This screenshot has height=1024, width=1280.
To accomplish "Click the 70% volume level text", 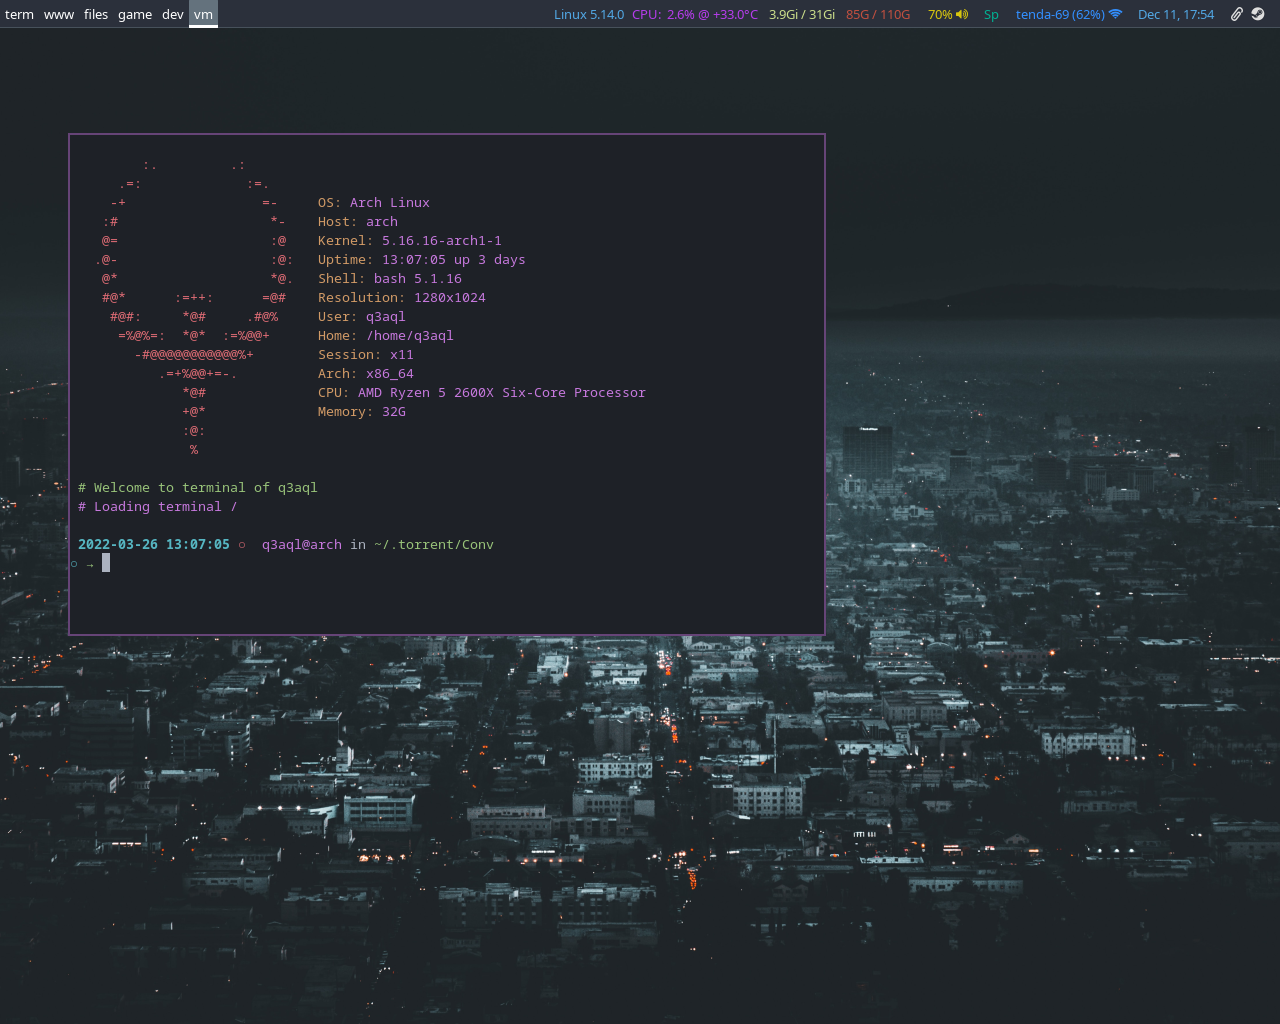I will (x=940, y=14).
